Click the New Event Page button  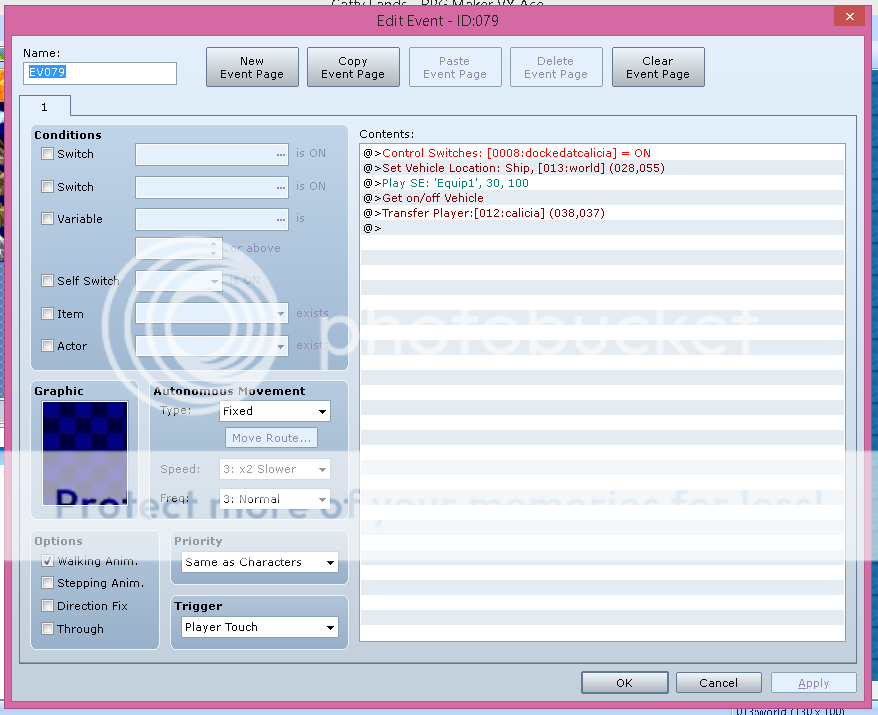pos(252,67)
